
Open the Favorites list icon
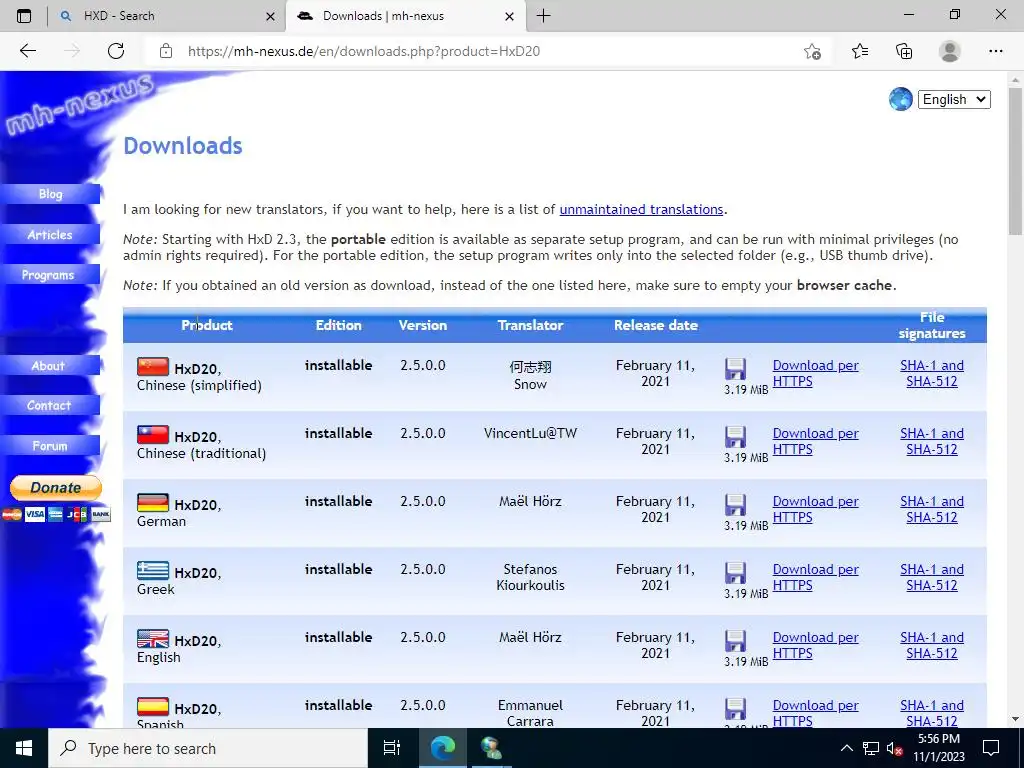pos(860,51)
